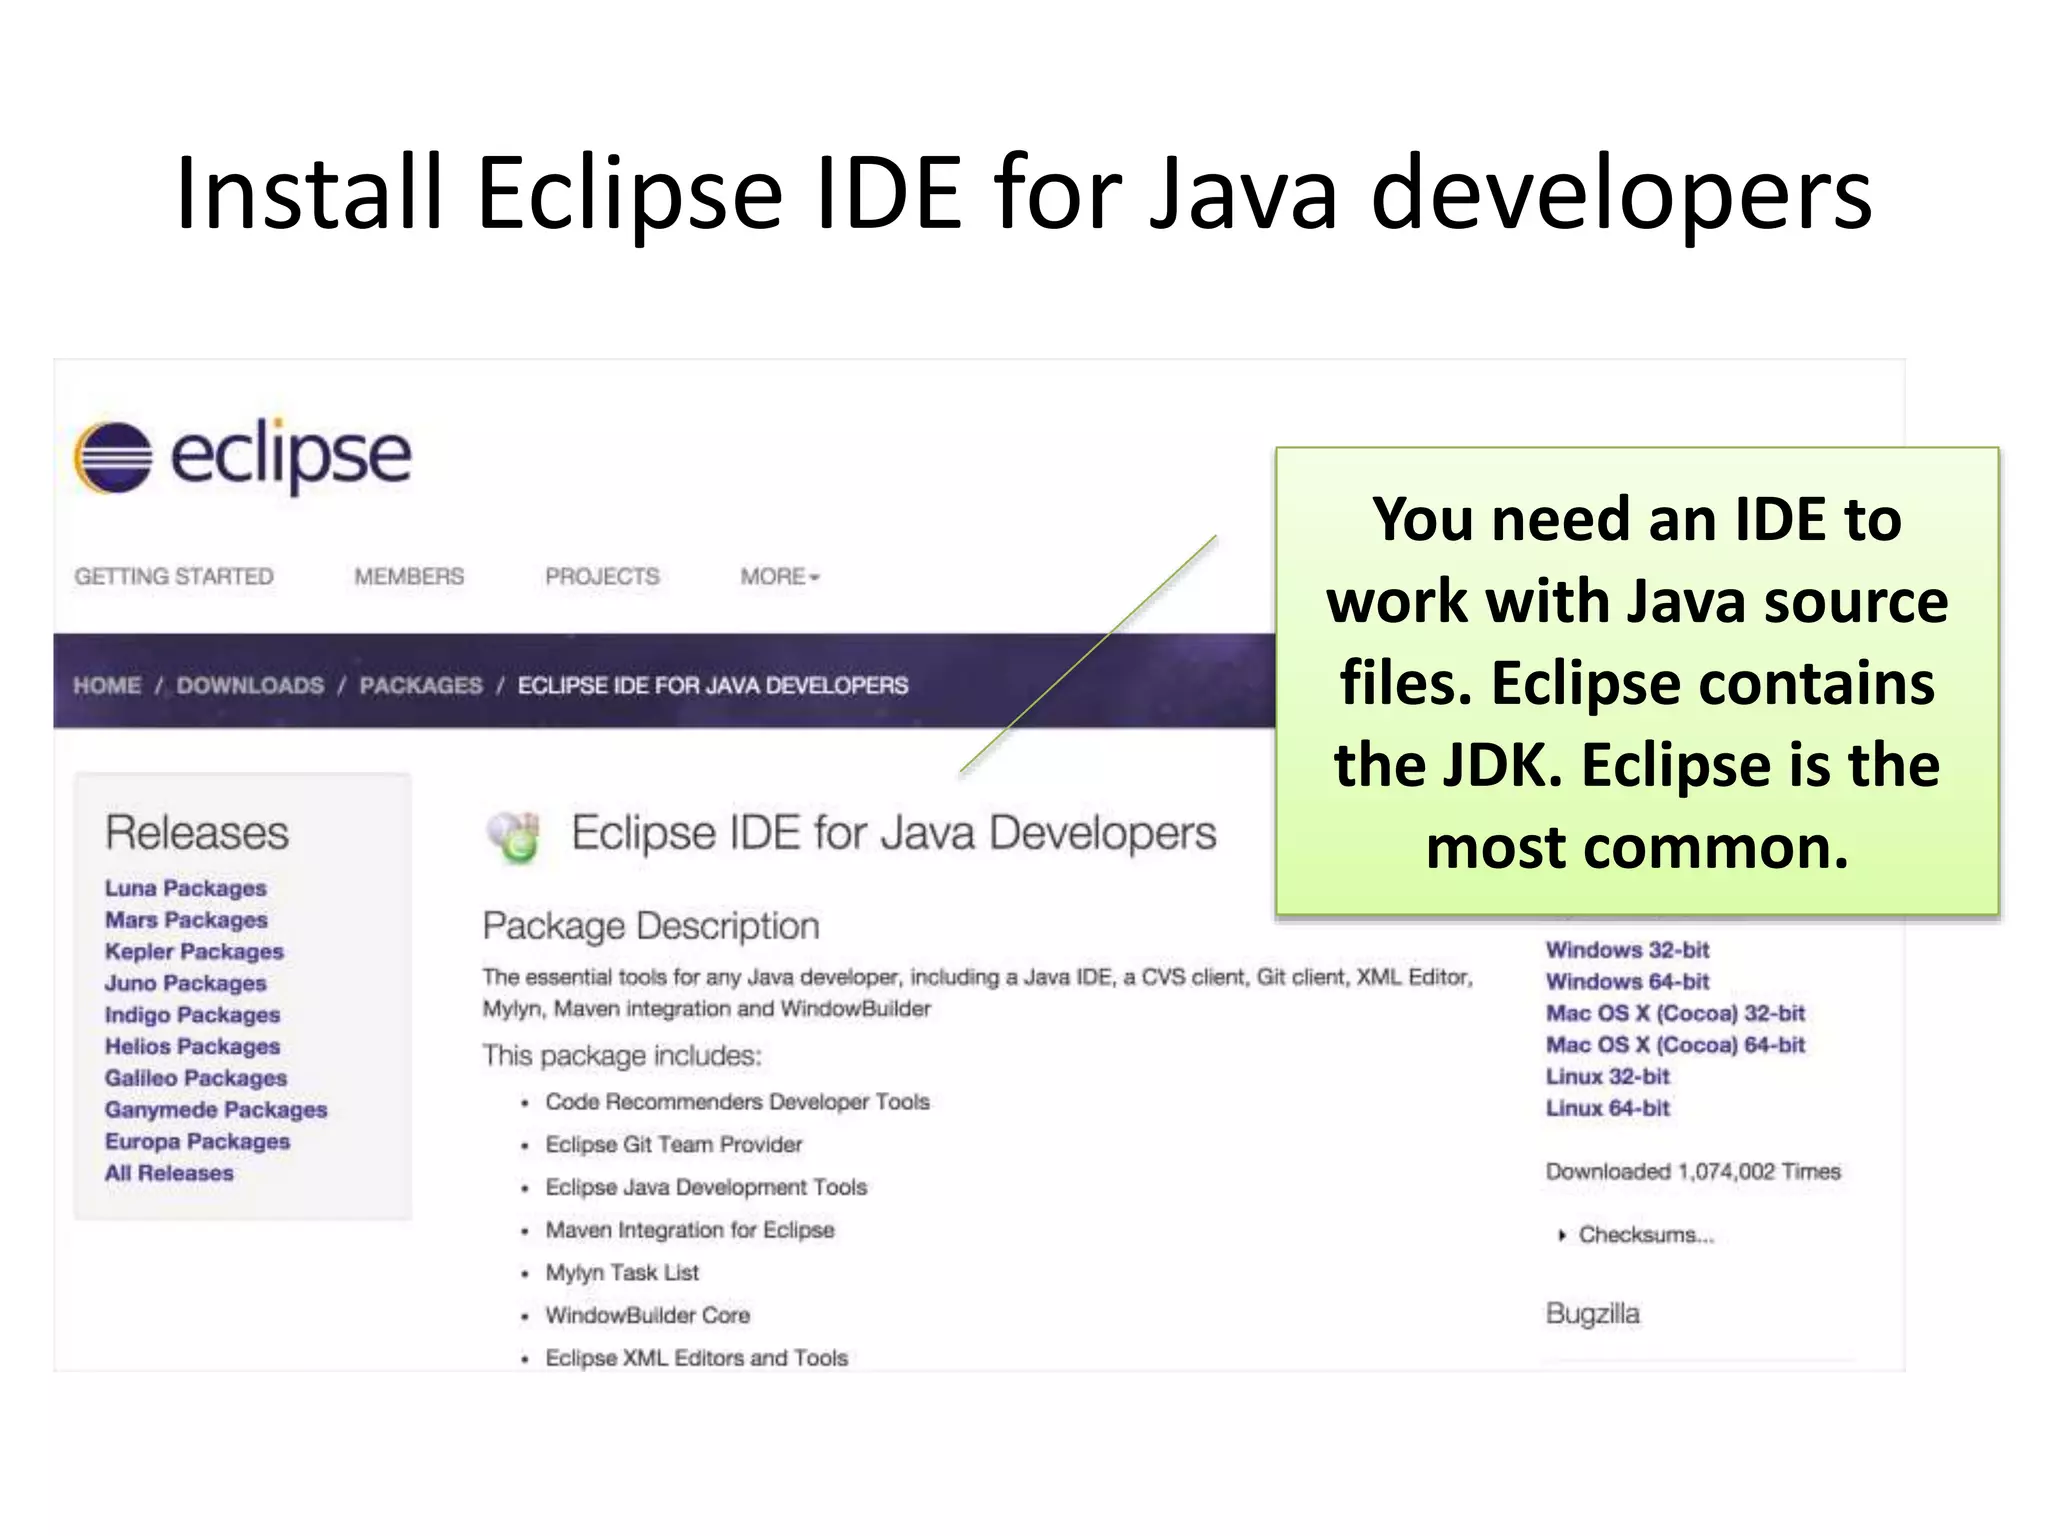
Task: Open Kepler Packages release link
Action: pos(194,952)
